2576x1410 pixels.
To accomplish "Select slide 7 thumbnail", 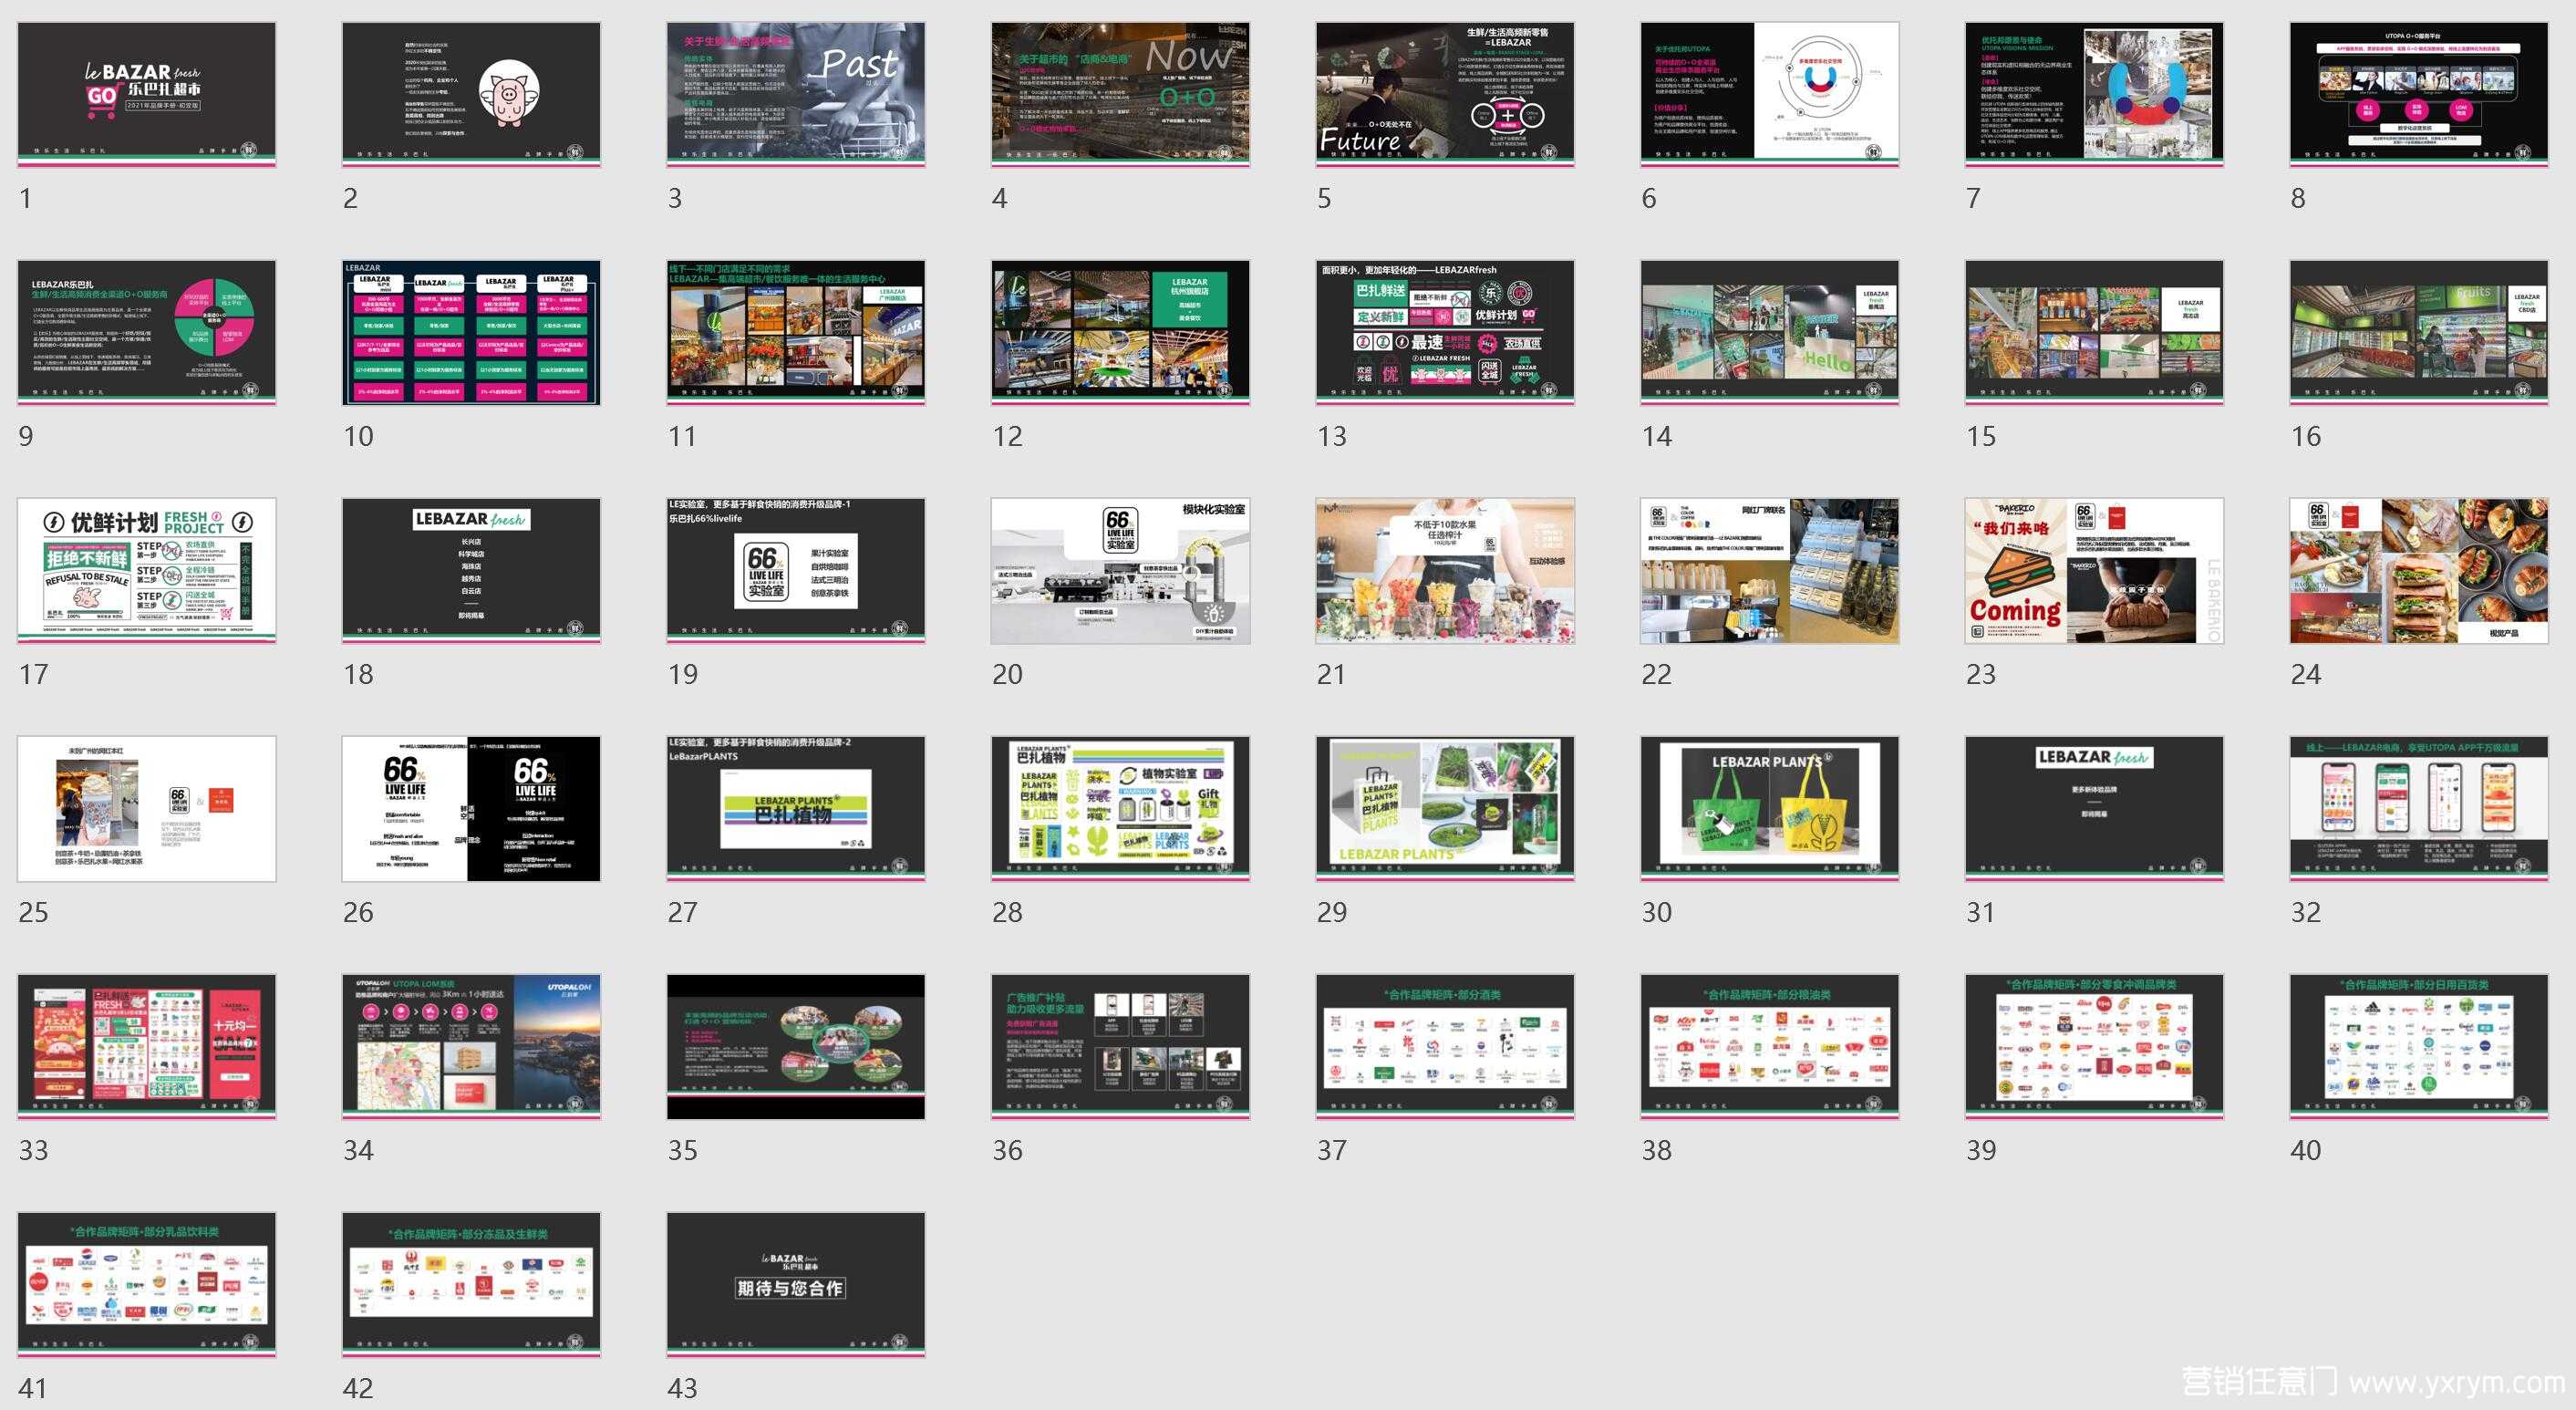I will 2094,94.
